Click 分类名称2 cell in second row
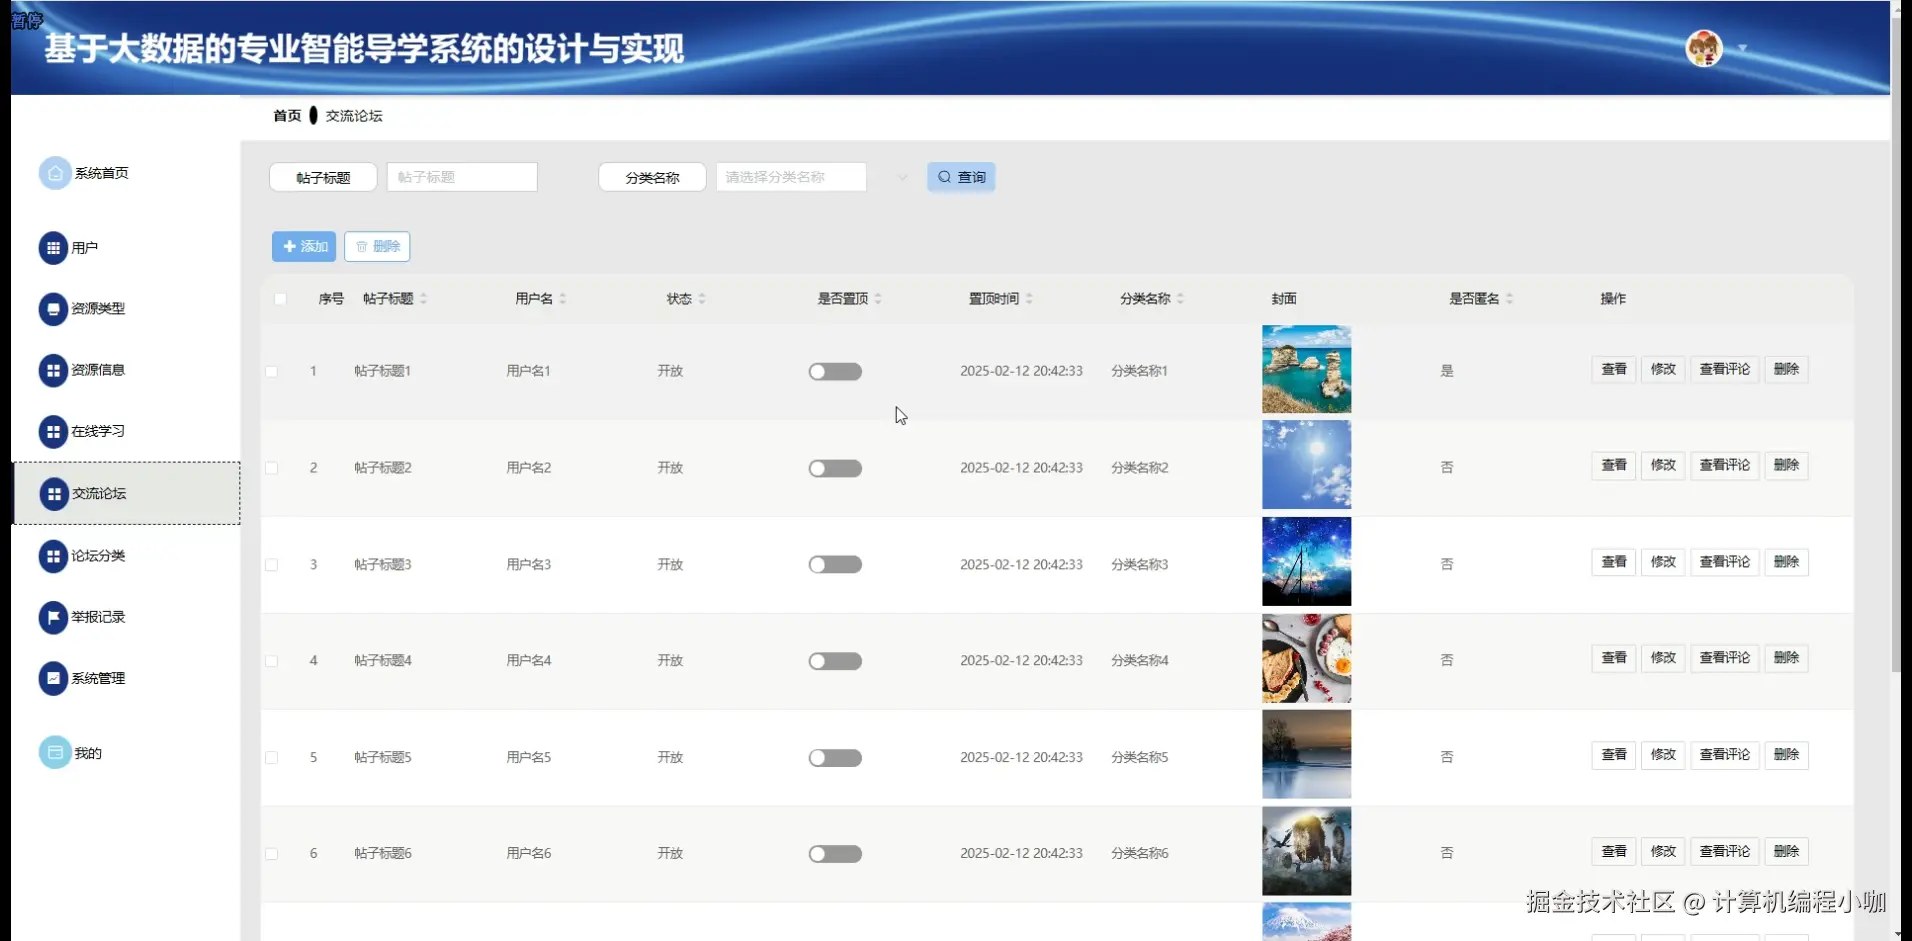The image size is (1912, 941). (1139, 468)
